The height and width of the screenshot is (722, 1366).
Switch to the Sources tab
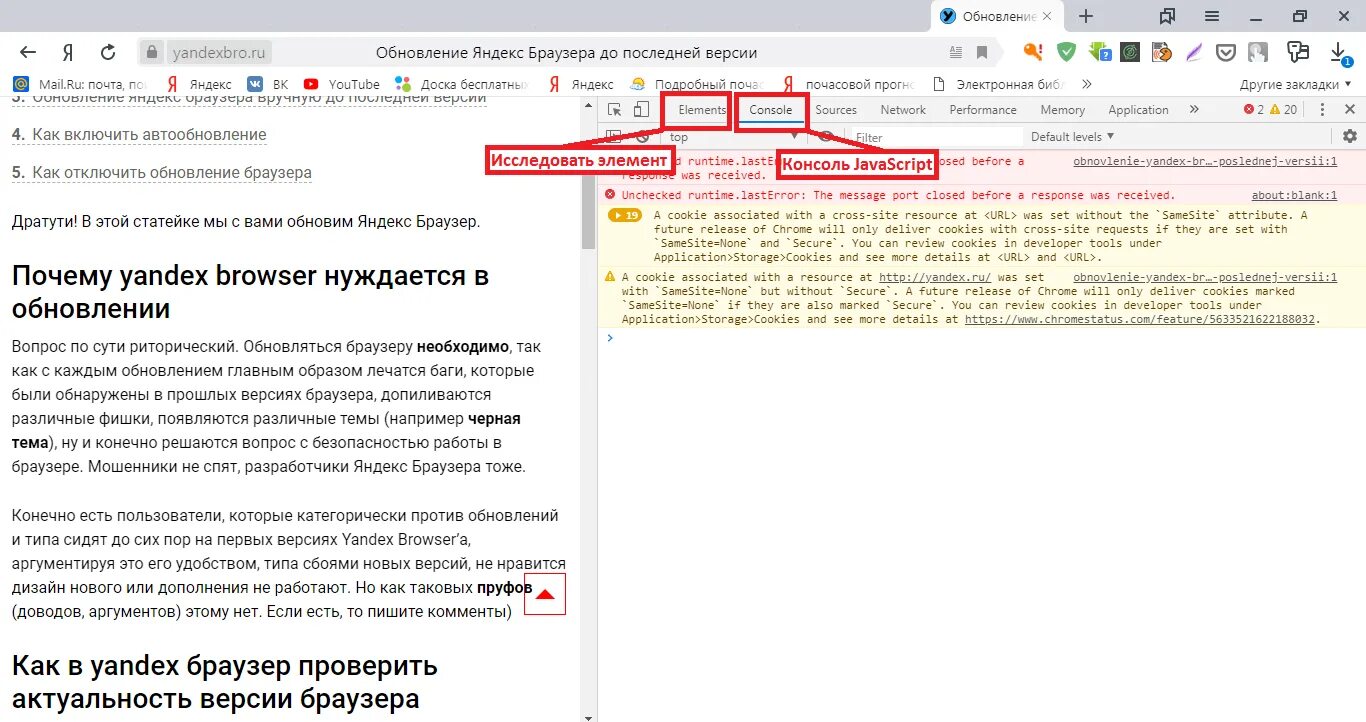click(836, 110)
